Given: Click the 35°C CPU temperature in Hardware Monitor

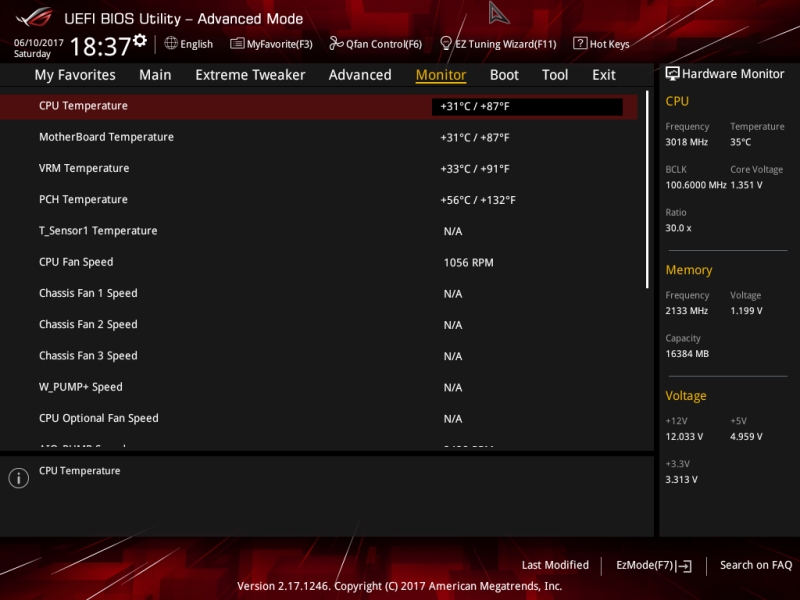Looking at the screenshot, I should point(740,142).
